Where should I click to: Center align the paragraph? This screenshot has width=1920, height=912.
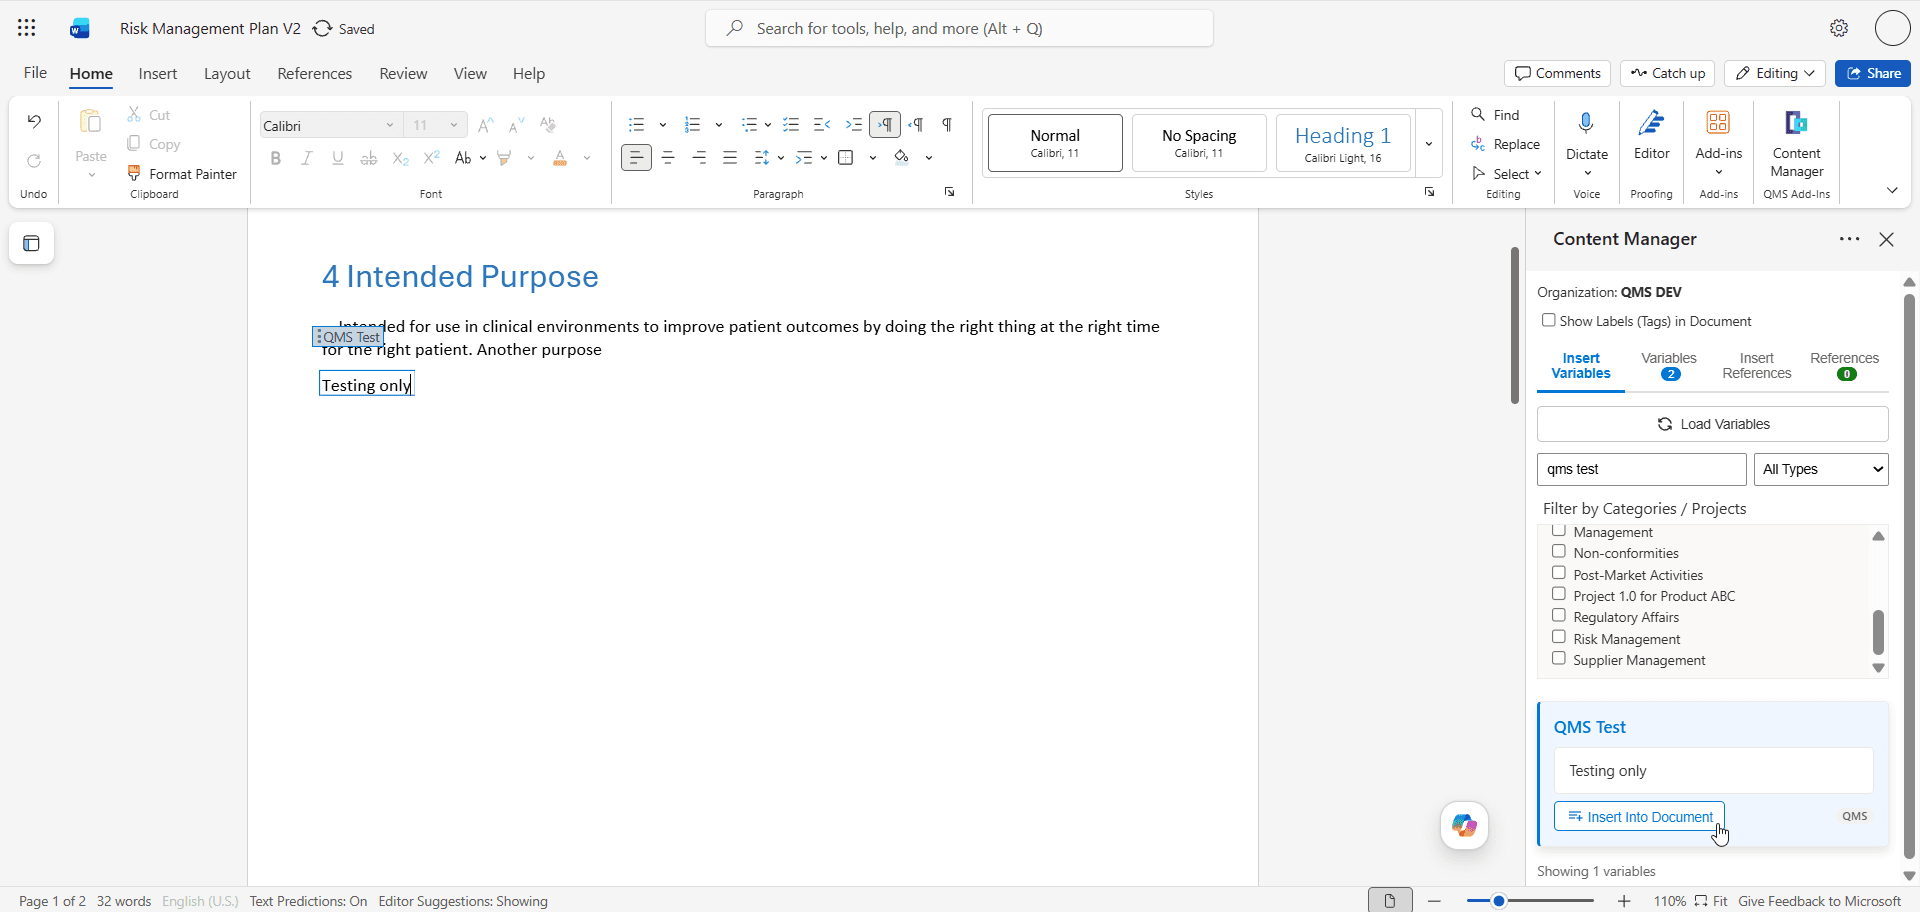click(x=668, y=158)
